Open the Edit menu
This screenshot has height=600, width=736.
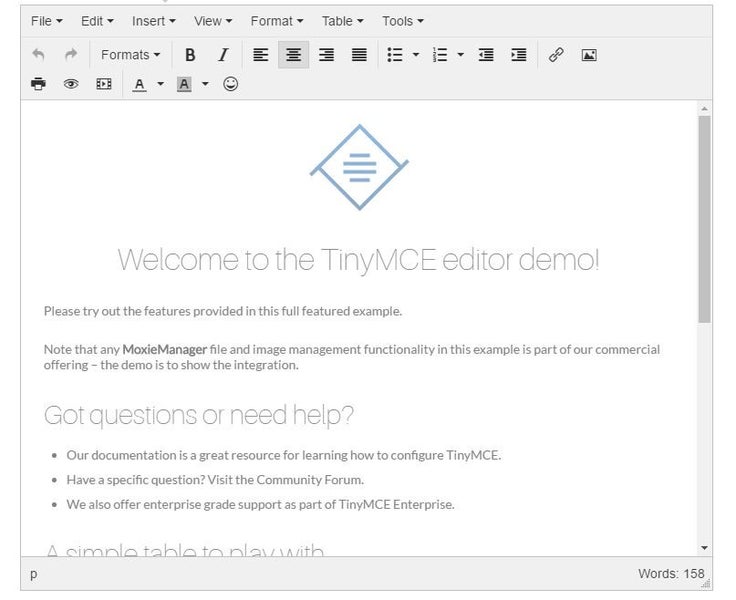click(x=97, y=21)
